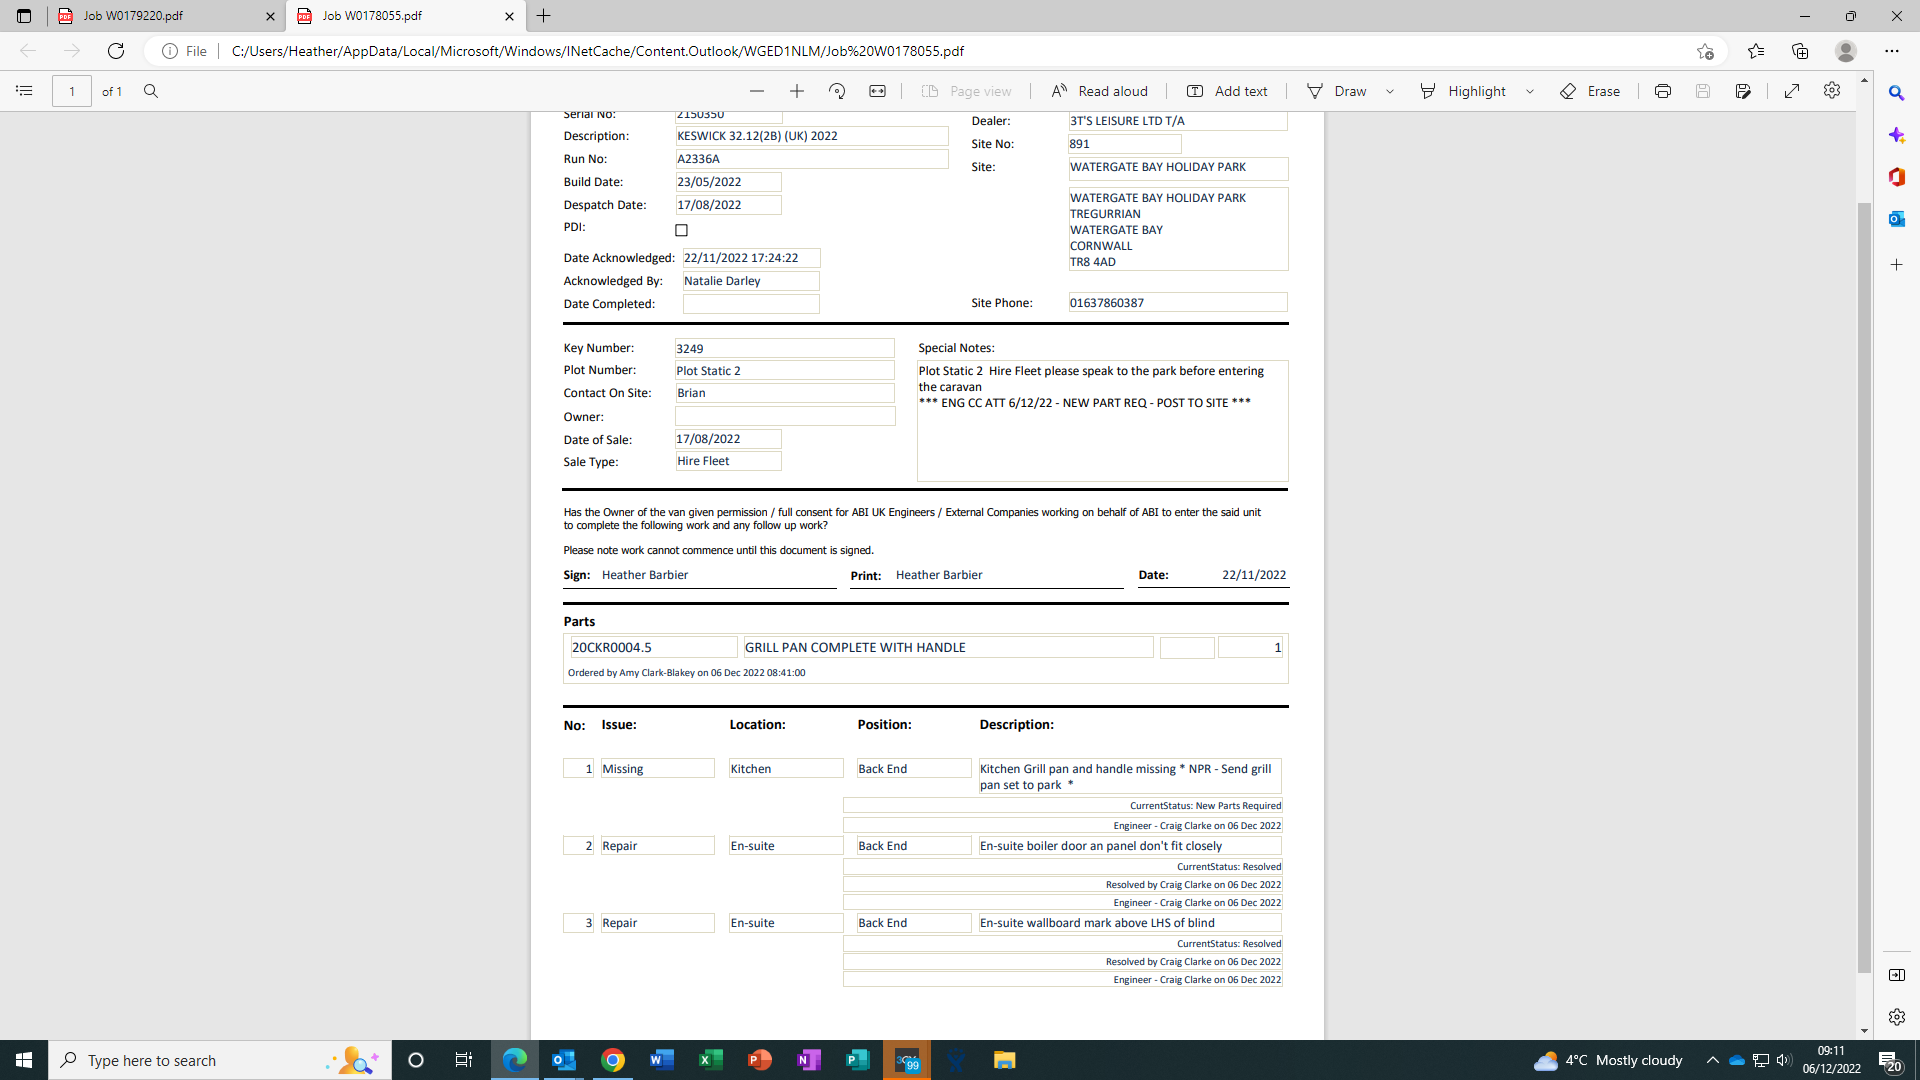Open Excel from the taskbar
Image resolution: width=1920 pixels, height=1080 pixels.
coord(711,1060)
